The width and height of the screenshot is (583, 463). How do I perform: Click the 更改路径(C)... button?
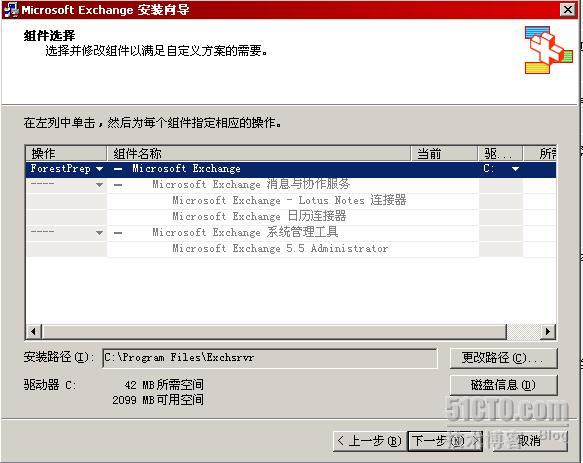503,358
